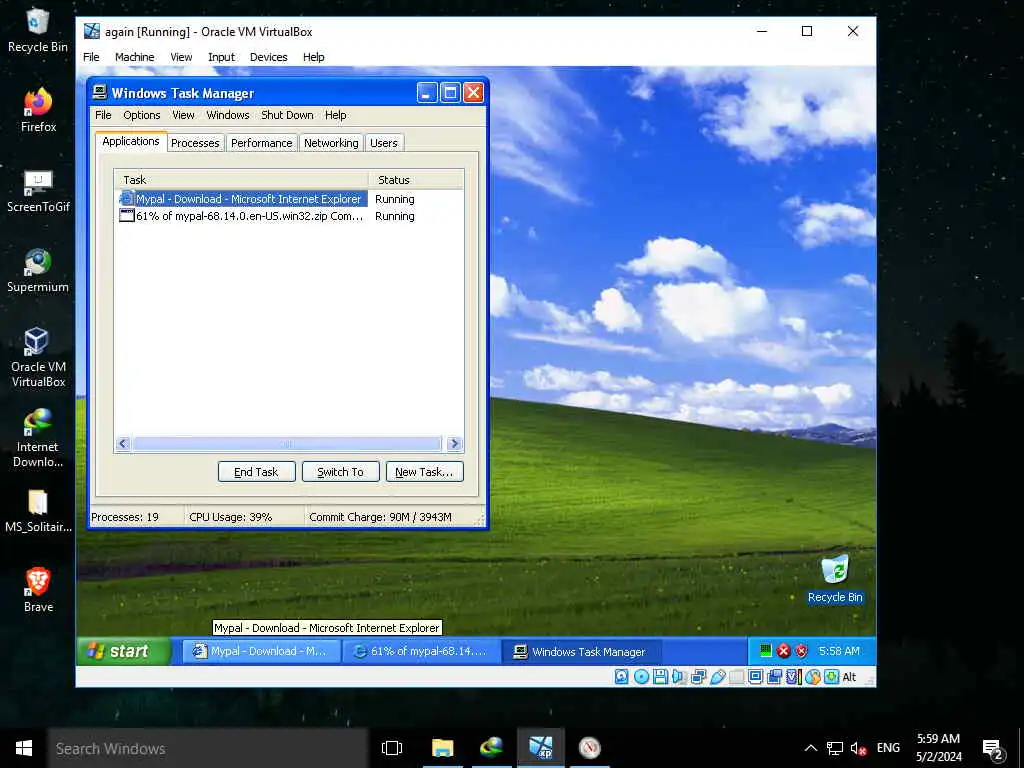The height and width of the screenshot is (768, 1024).
Task: Open Task Manager's Windows menu
Action: pyautogui.click(x=227, y=115)
